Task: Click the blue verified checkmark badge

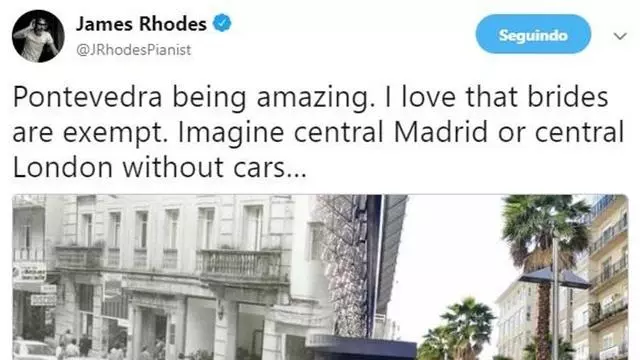Action: pyautogui.click(x=222, y=23)
